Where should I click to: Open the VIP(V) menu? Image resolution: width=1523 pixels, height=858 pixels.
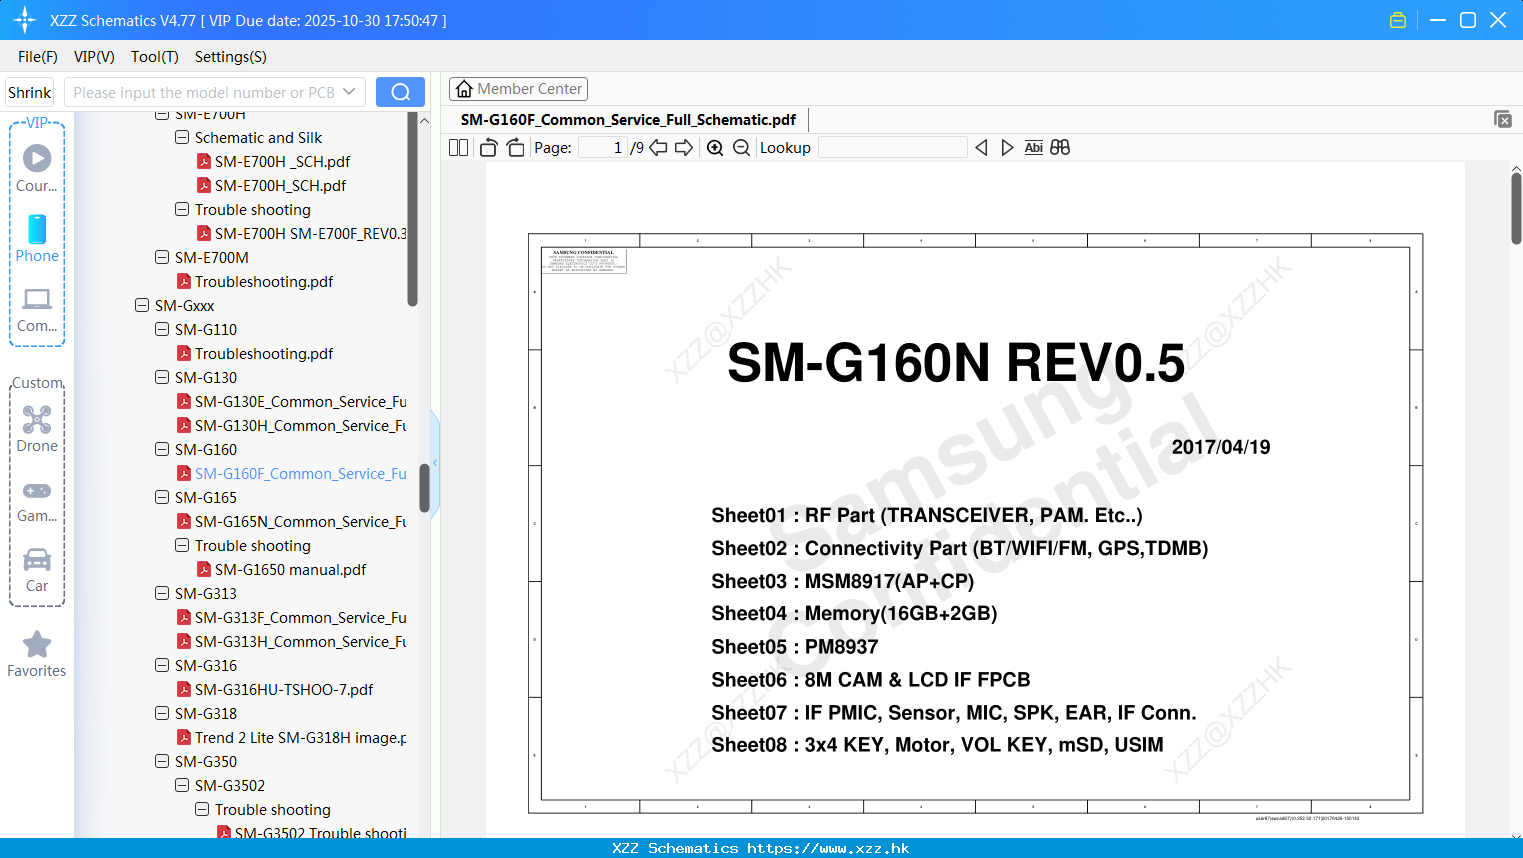coord(94,57)
